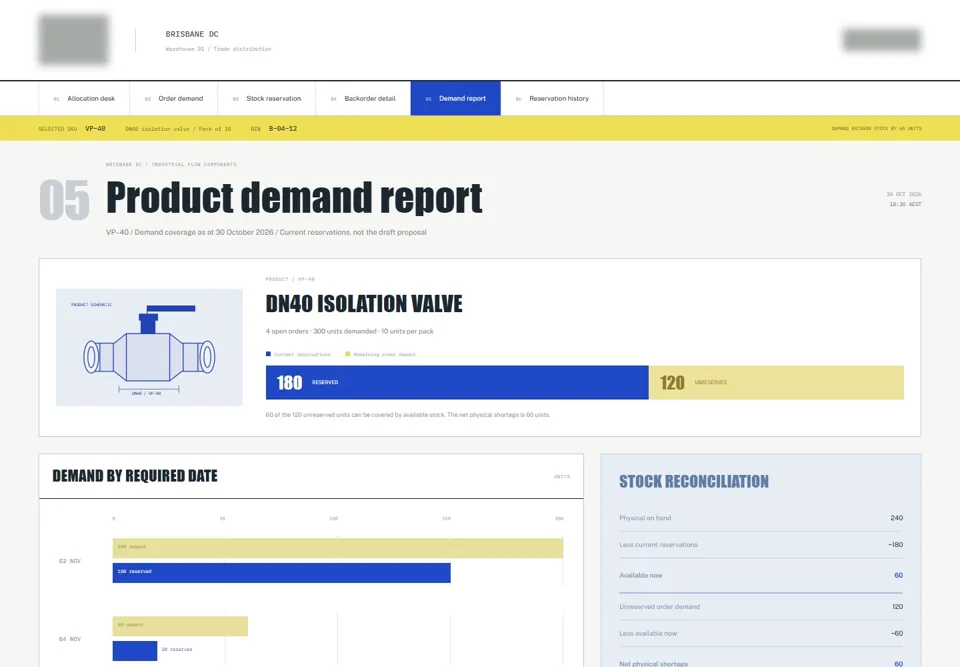The height and width of the screenshot is (667, 960).
Task: Click the 02 Nov yellow demand bar
Action: [x=338, y=548]
